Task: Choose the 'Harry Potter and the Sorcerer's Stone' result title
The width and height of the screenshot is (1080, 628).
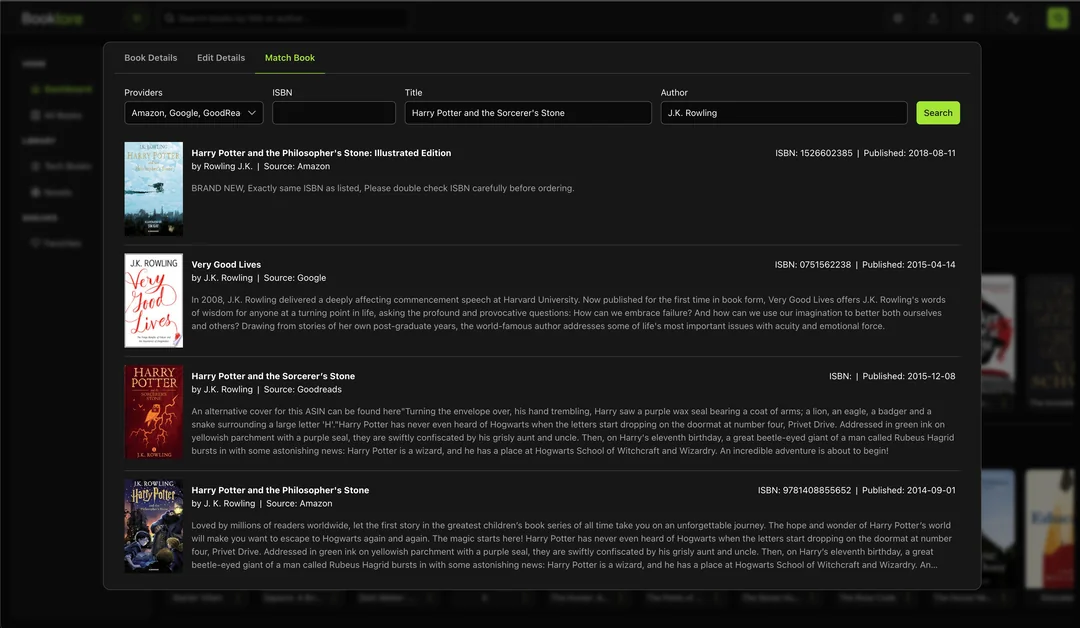Action: click(273, 376)
